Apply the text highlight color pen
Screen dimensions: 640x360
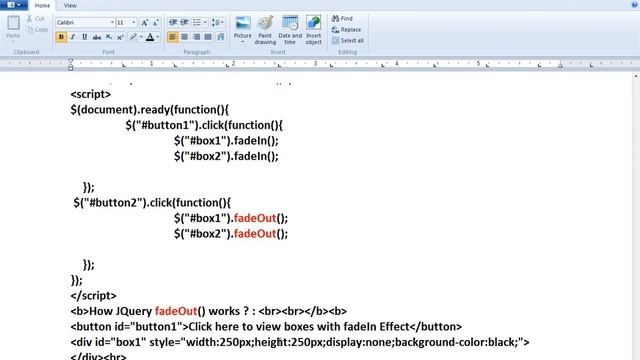(x=133, y=37)
